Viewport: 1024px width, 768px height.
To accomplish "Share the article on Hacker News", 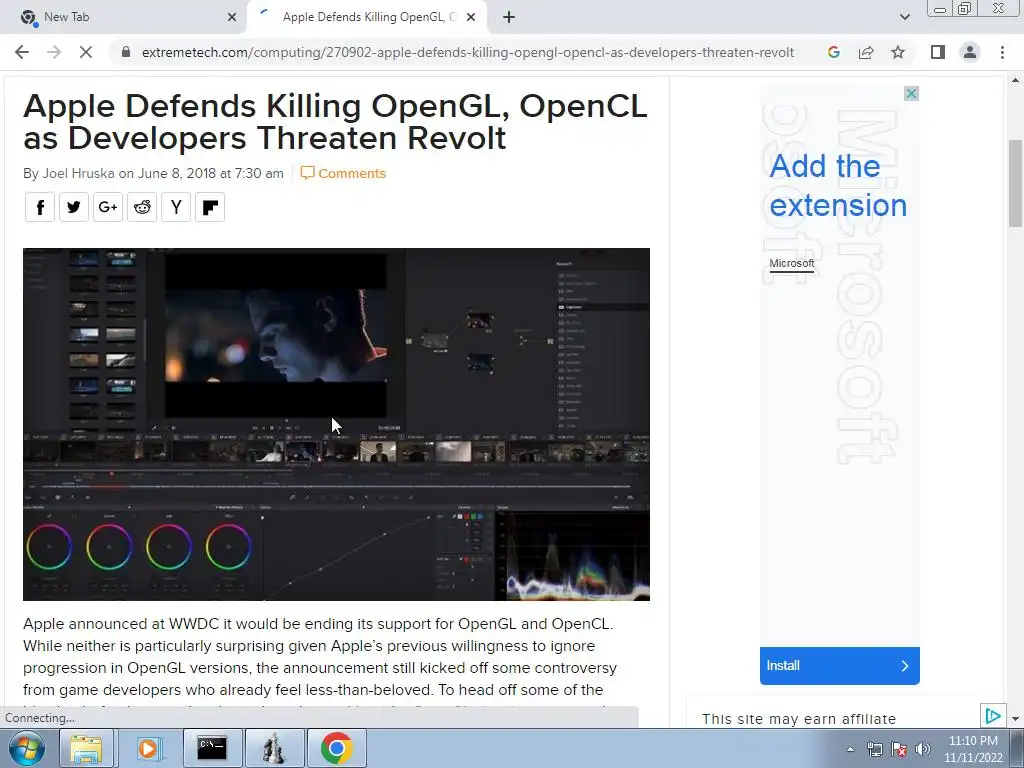I will (176, 208).
